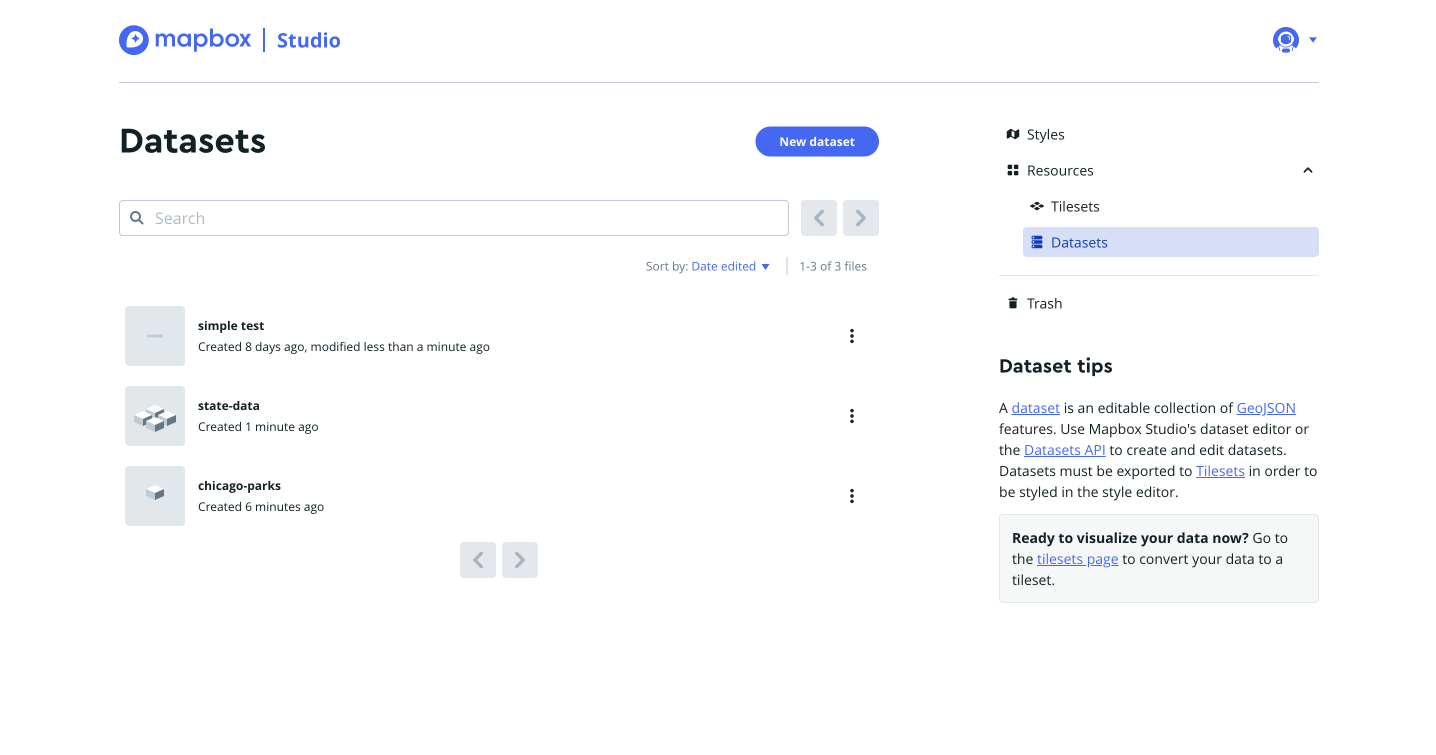Go to next page below the list
Viewport: 1436px width, 755px height.
tap(520, 560)
